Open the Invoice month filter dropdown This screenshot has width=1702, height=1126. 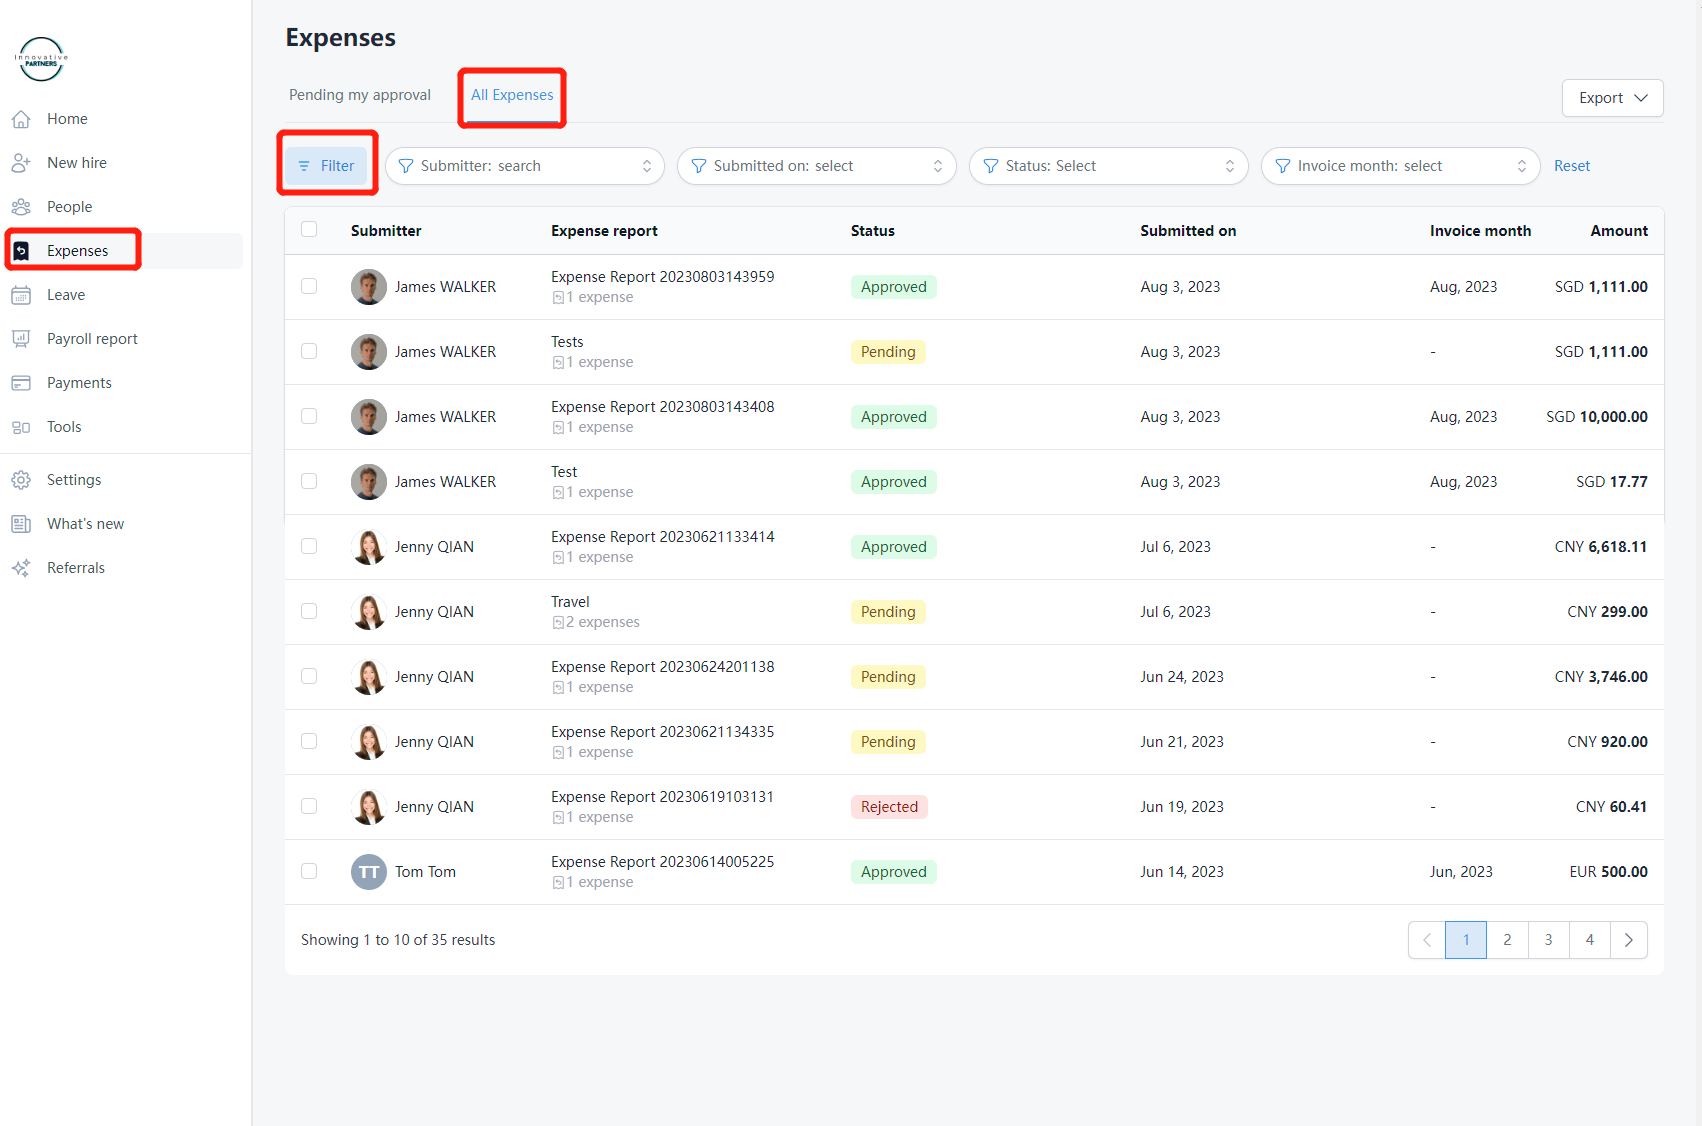tap(1400, 166)
